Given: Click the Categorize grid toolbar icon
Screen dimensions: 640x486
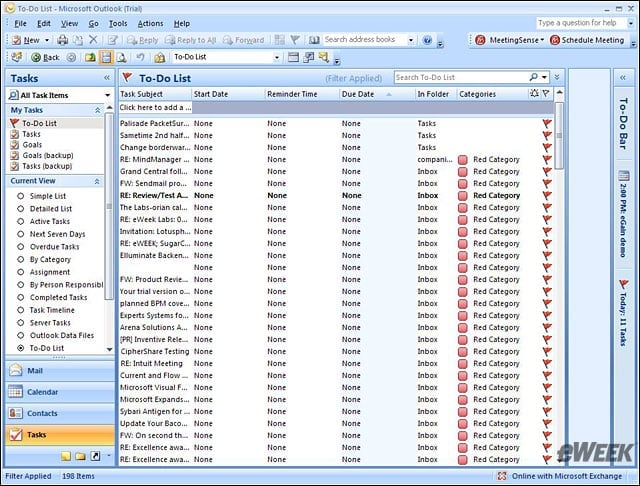Looking at the screenshot, I should coord(280,40).
